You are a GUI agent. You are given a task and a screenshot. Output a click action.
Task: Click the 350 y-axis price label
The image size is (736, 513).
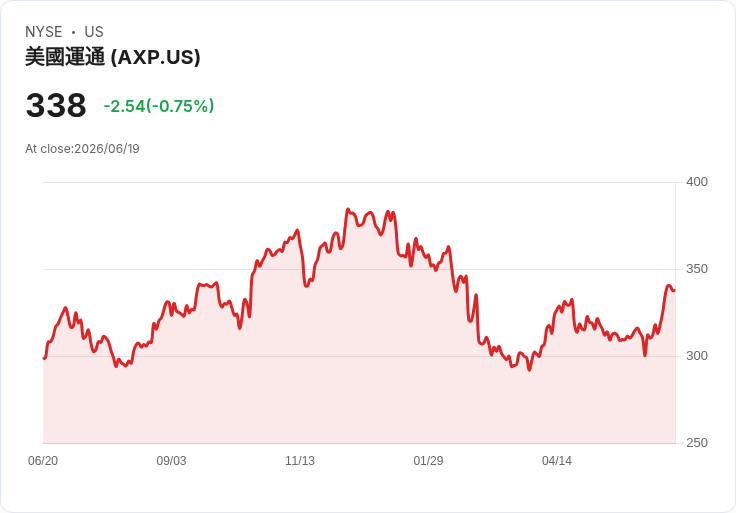tap(697, 269)
